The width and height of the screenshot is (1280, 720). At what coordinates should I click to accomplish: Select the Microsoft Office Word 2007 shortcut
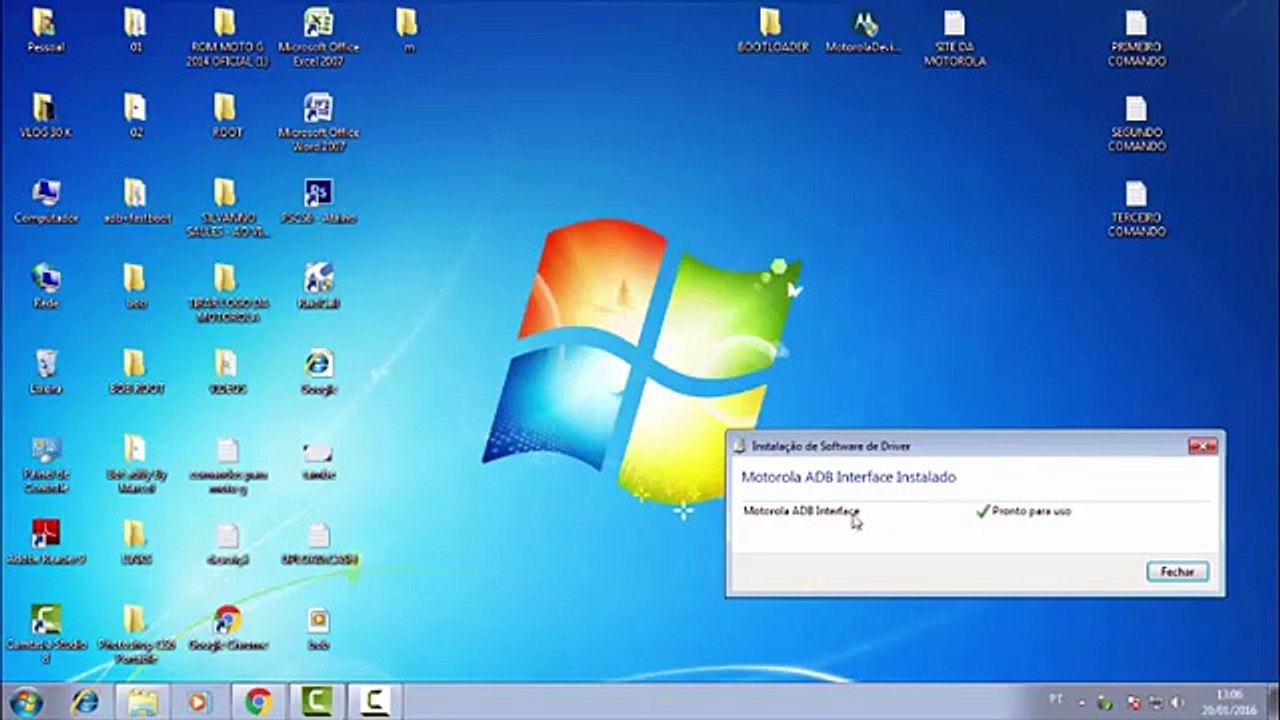318,123
